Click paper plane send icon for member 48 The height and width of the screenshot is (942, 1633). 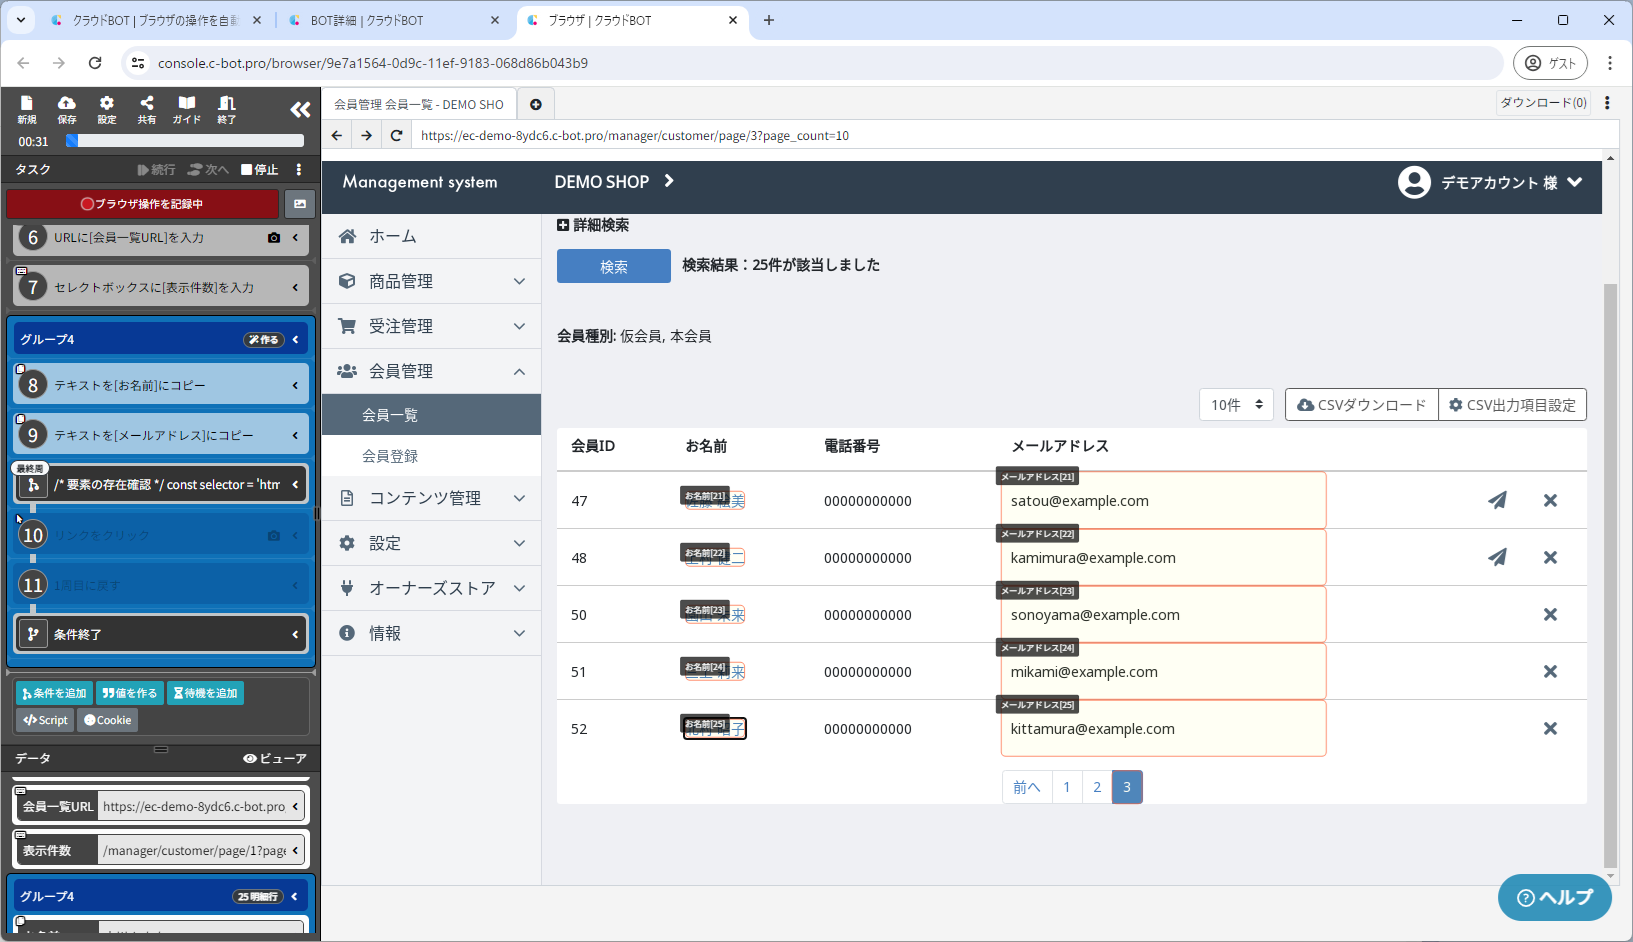(1497, 557)
